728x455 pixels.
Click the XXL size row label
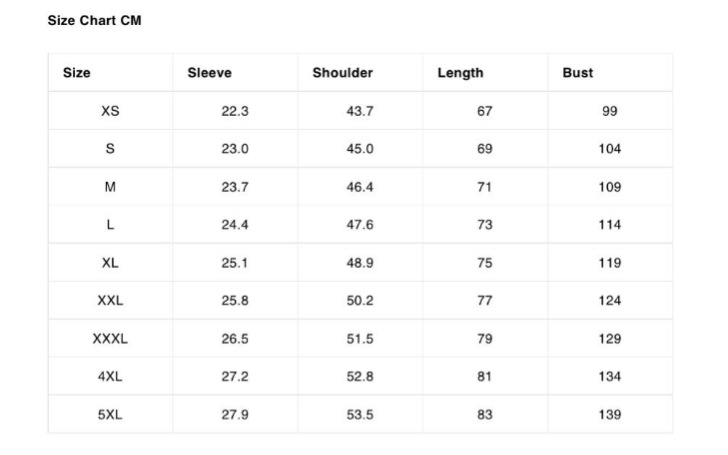110,300
